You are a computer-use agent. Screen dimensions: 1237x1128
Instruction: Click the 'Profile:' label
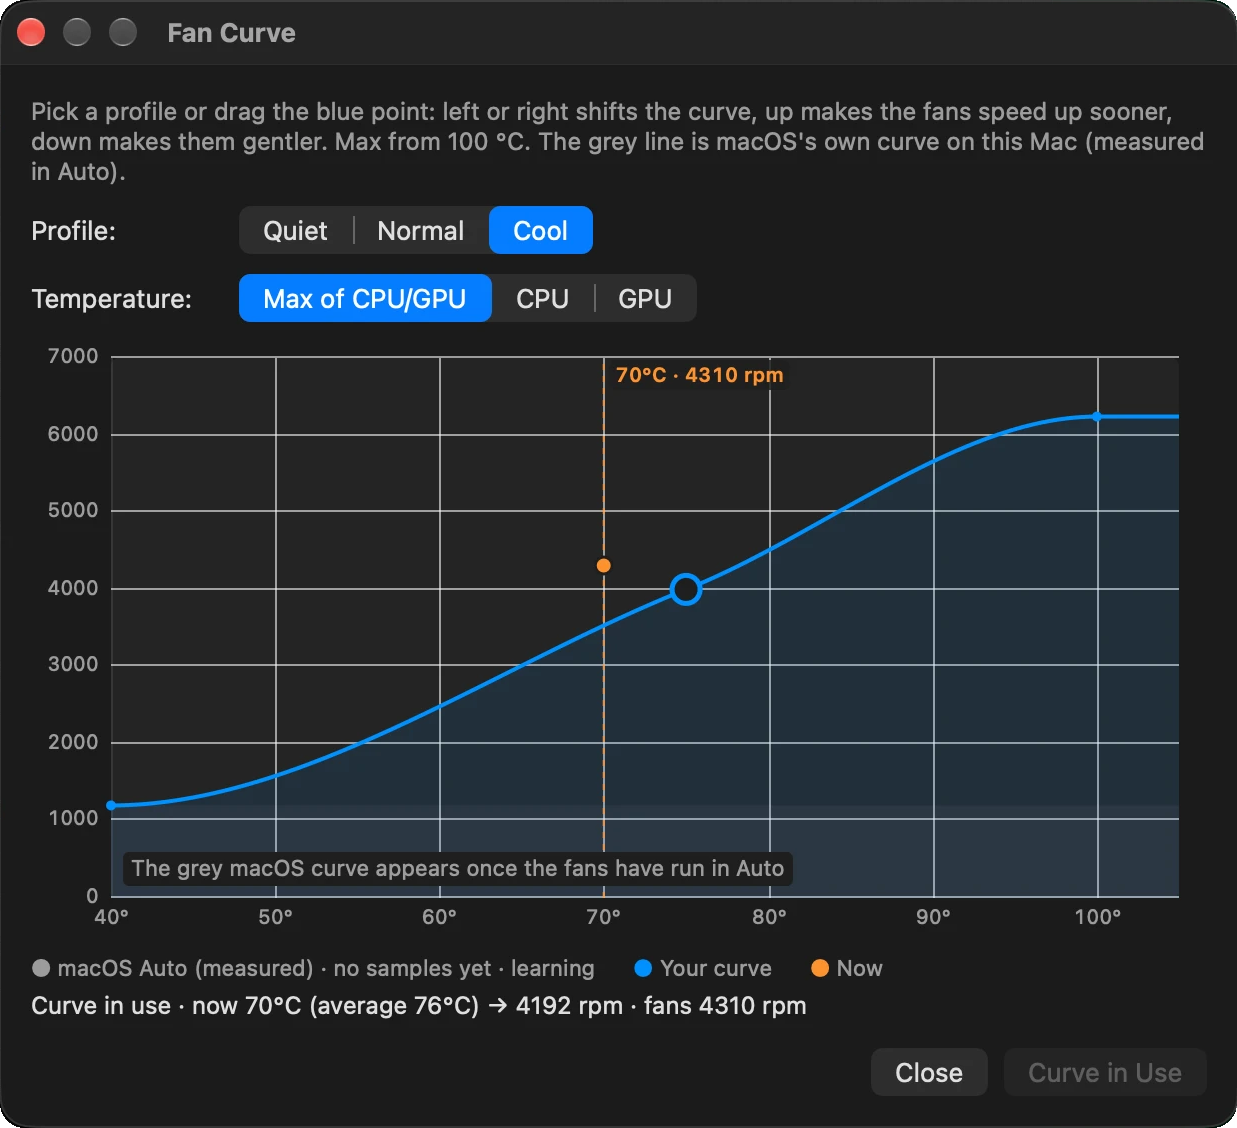(x=74, y=231)
